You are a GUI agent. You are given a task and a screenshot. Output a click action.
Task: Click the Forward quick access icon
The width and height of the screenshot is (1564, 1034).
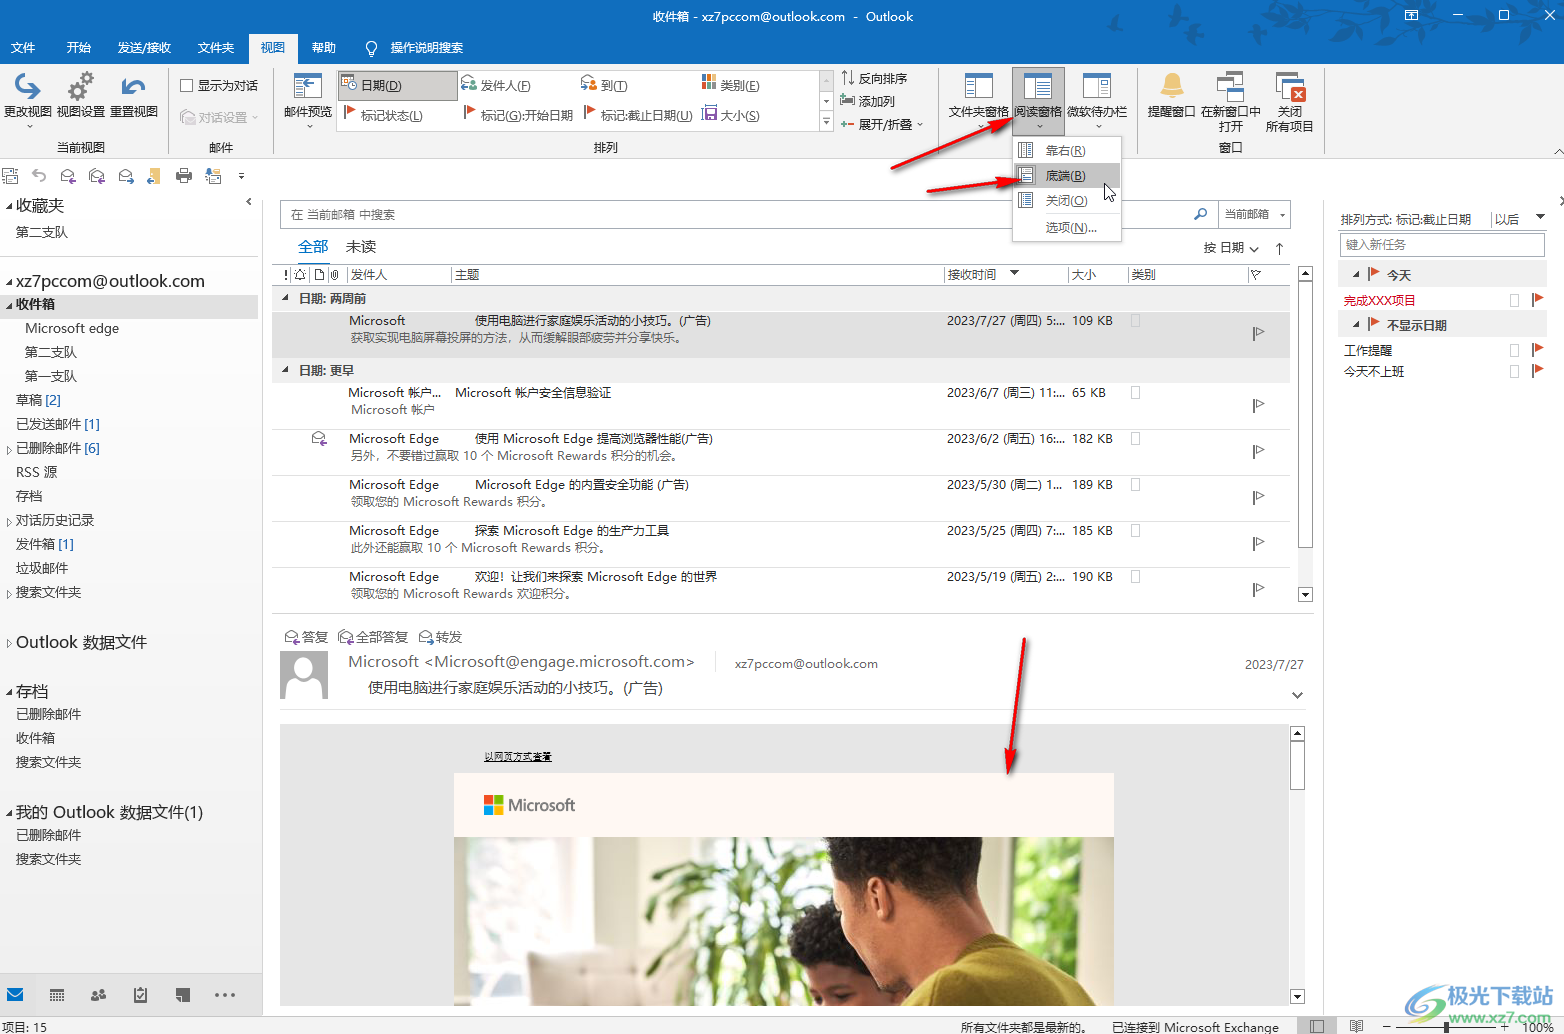pyautogui.click(x=126, y=176)
